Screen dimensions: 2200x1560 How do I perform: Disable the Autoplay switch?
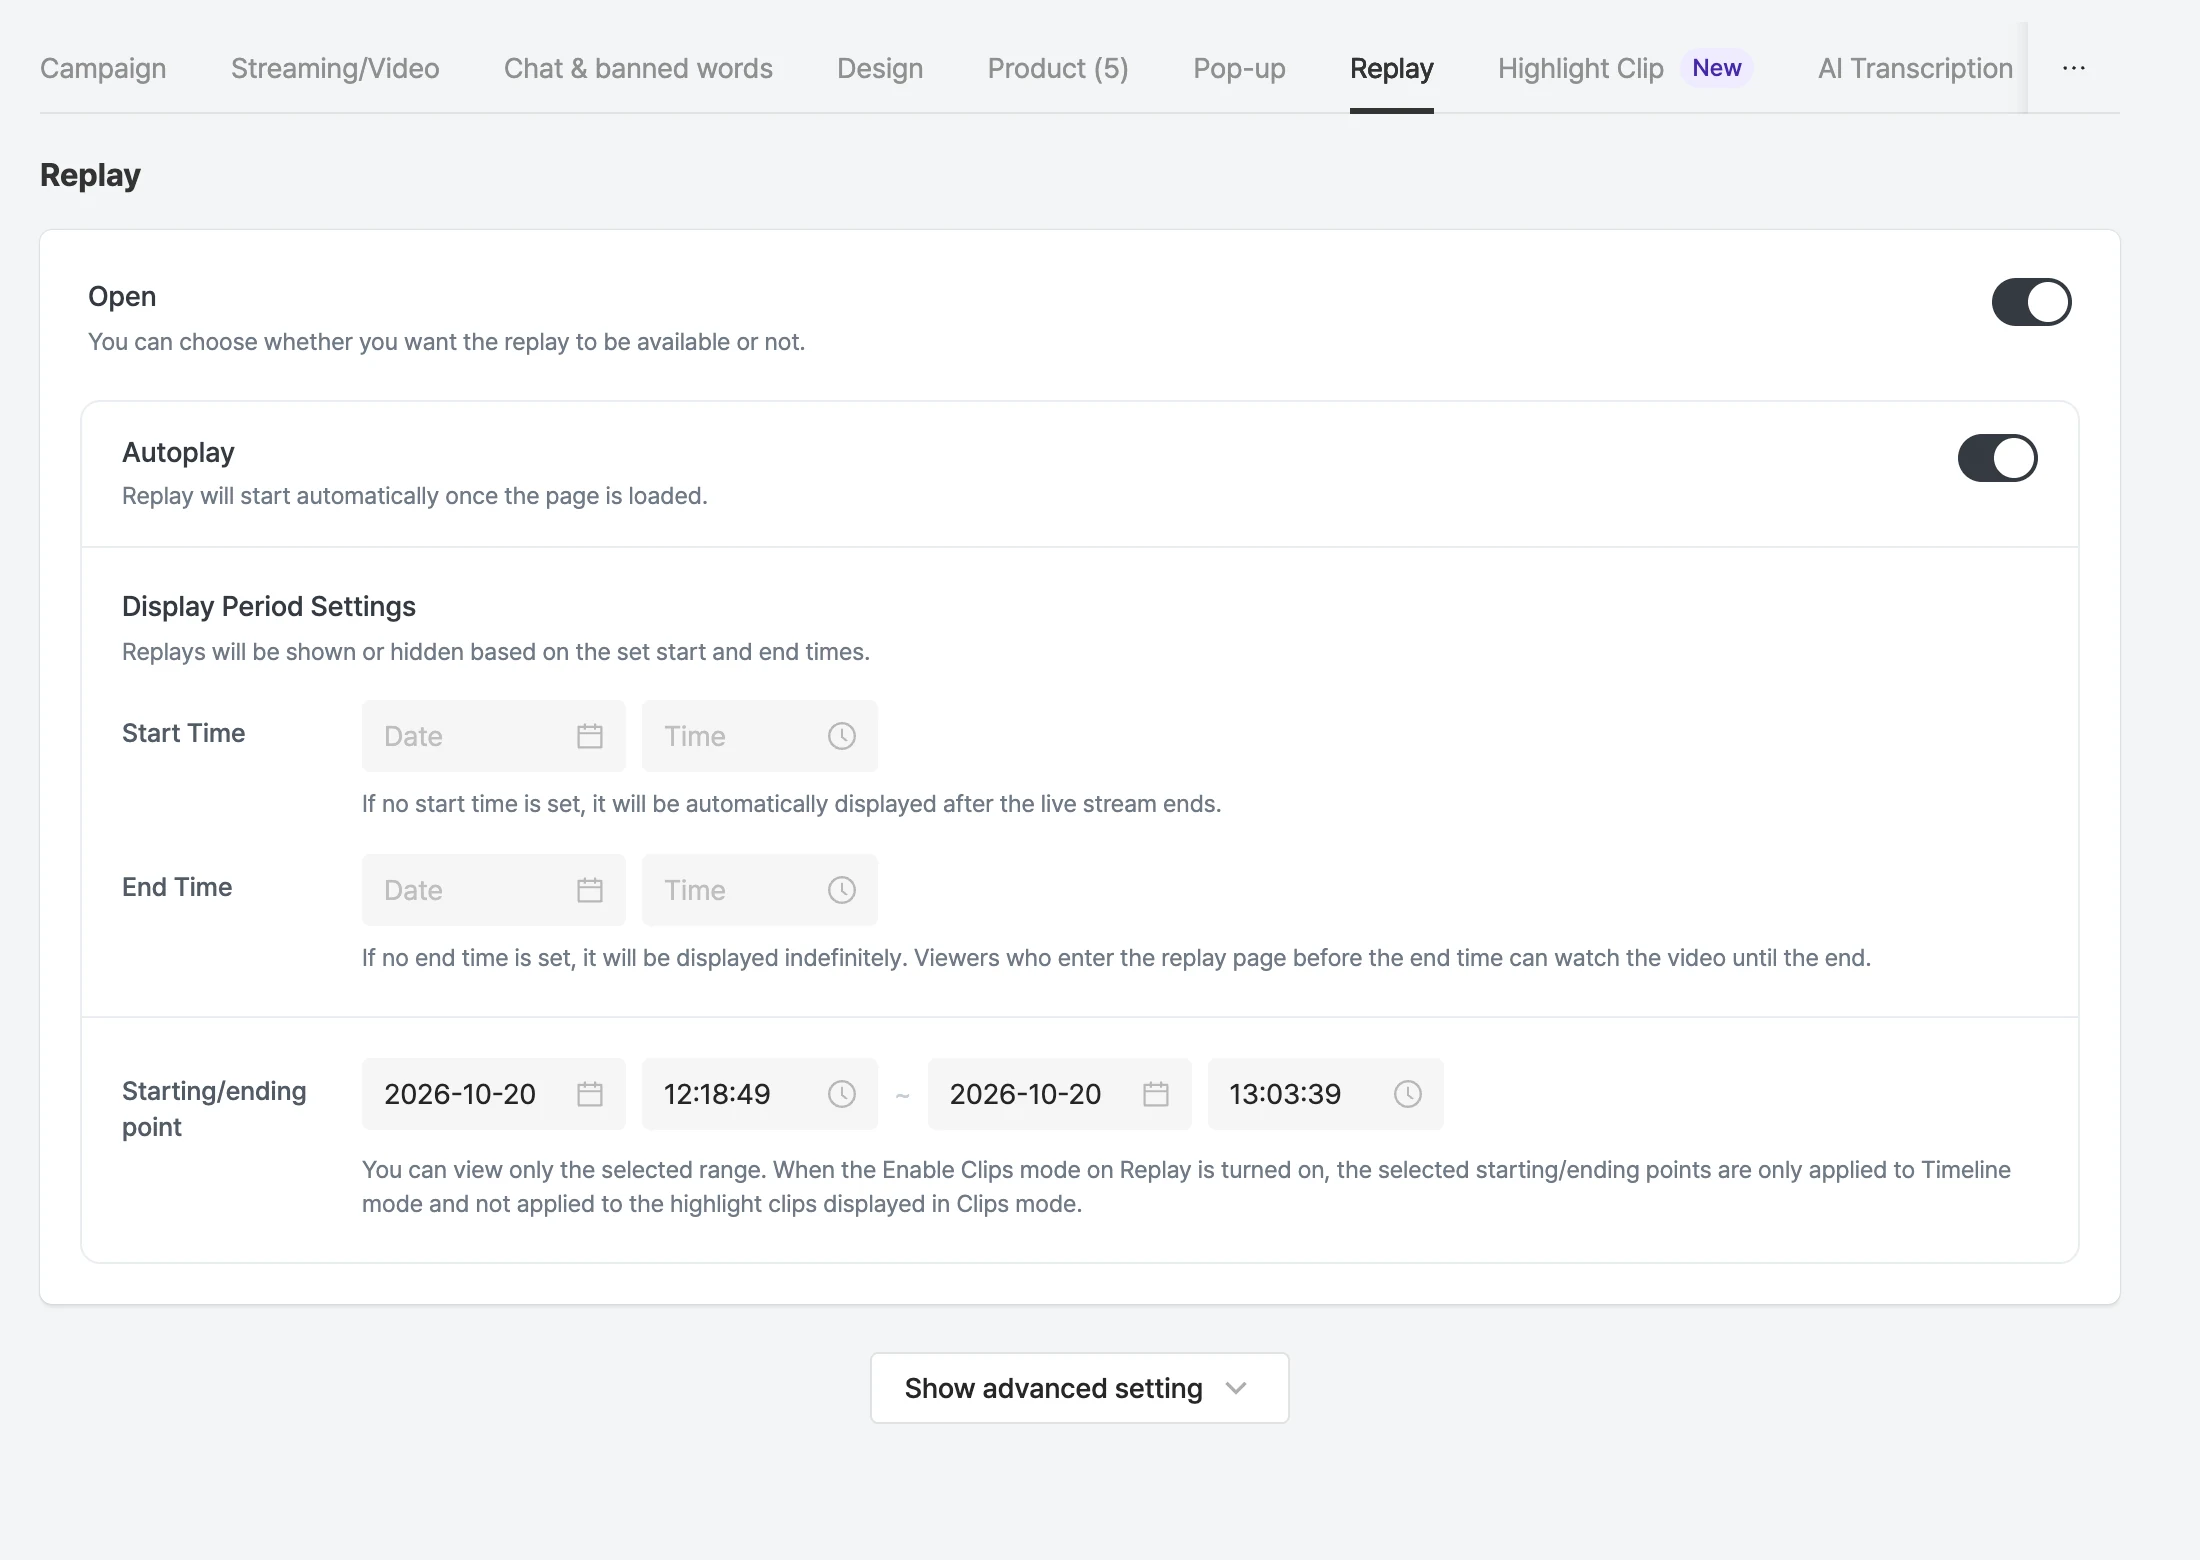[x=1997, y=458]
